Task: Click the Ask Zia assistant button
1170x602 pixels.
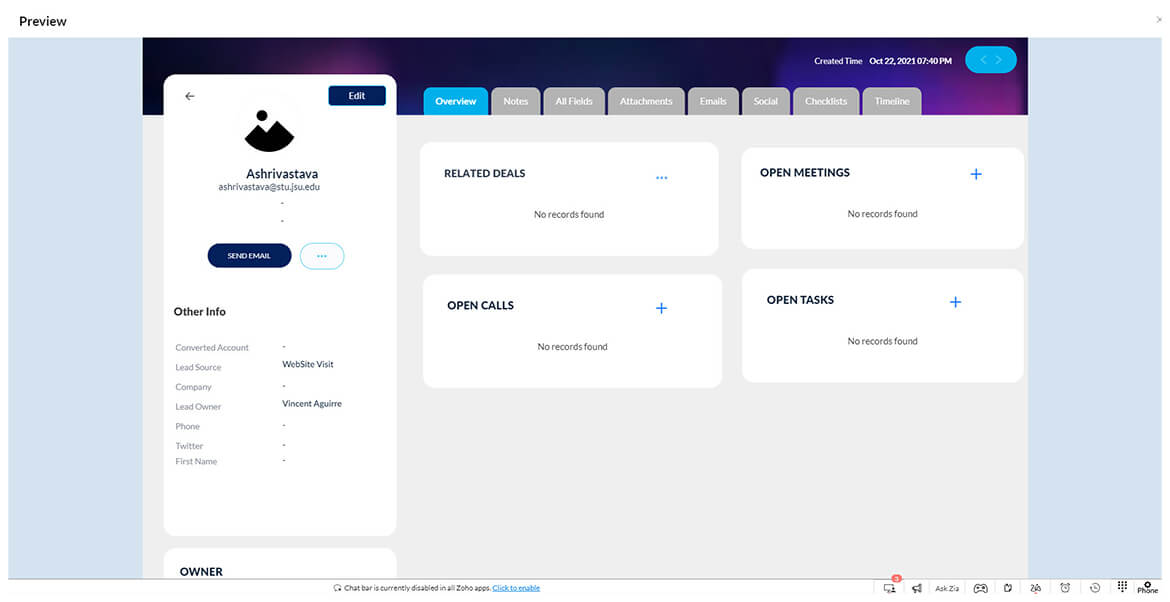Action: pyautogui.click(x=947, y=588)
